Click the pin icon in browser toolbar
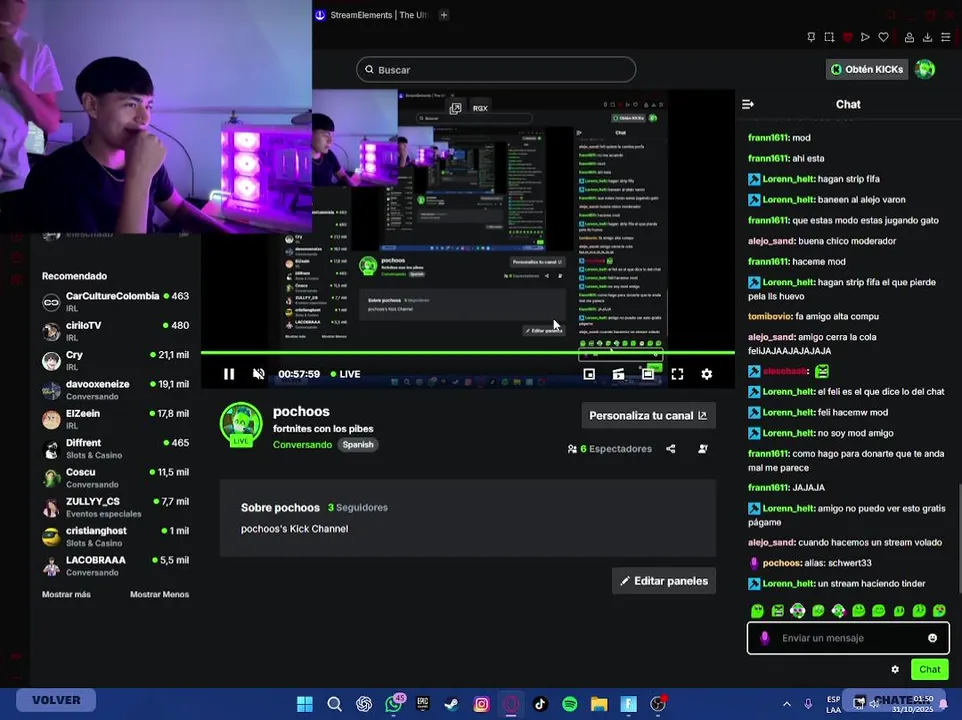The width and height of the screenshot is (962, 720). 811,37
